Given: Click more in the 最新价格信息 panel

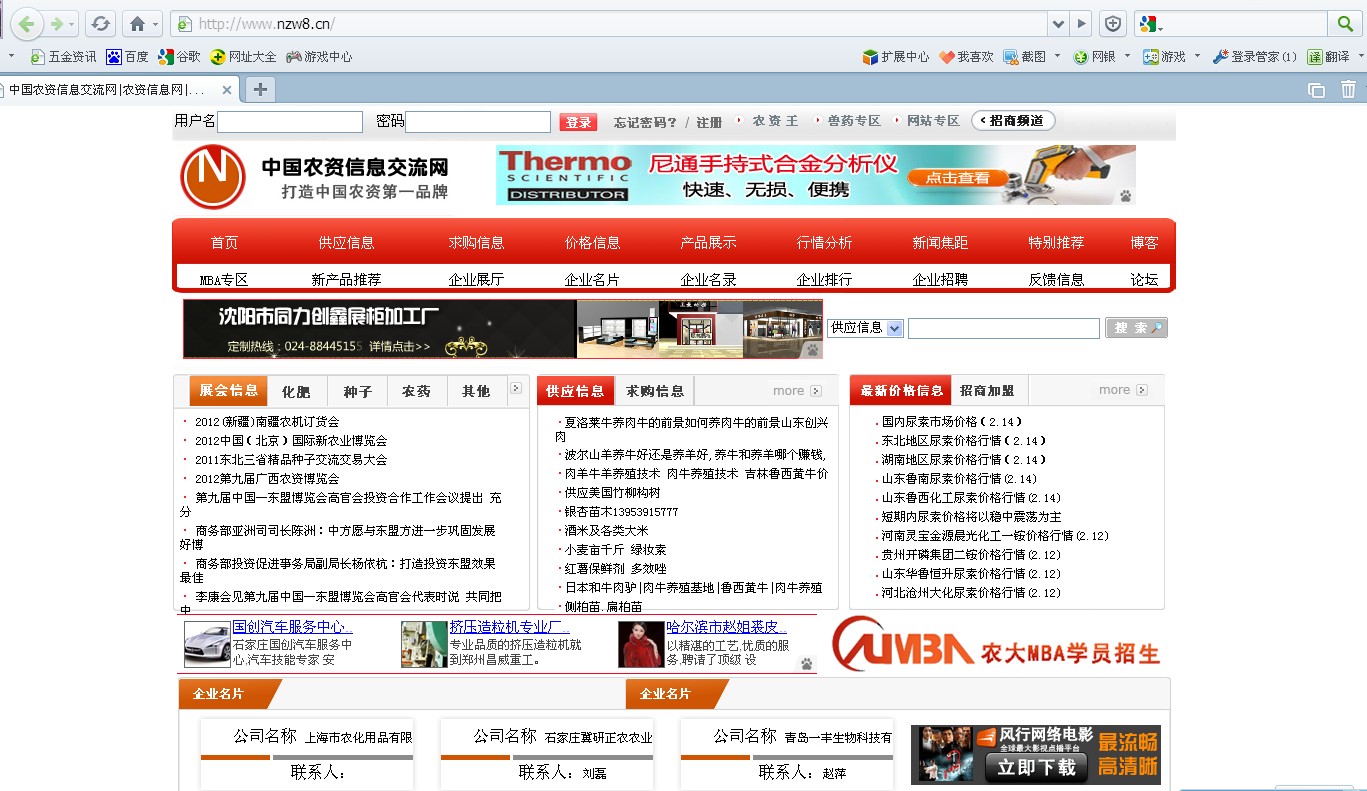Looking at the screenshot, I should point(1123,390).
